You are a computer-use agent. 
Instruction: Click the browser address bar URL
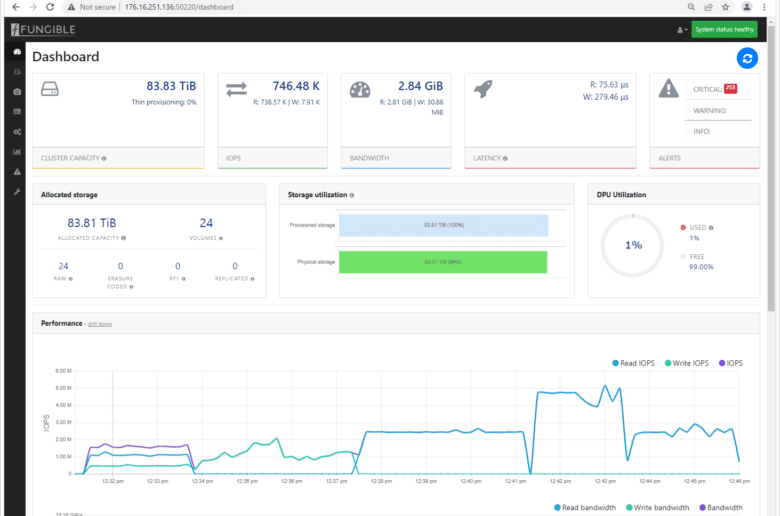point(179,7)
